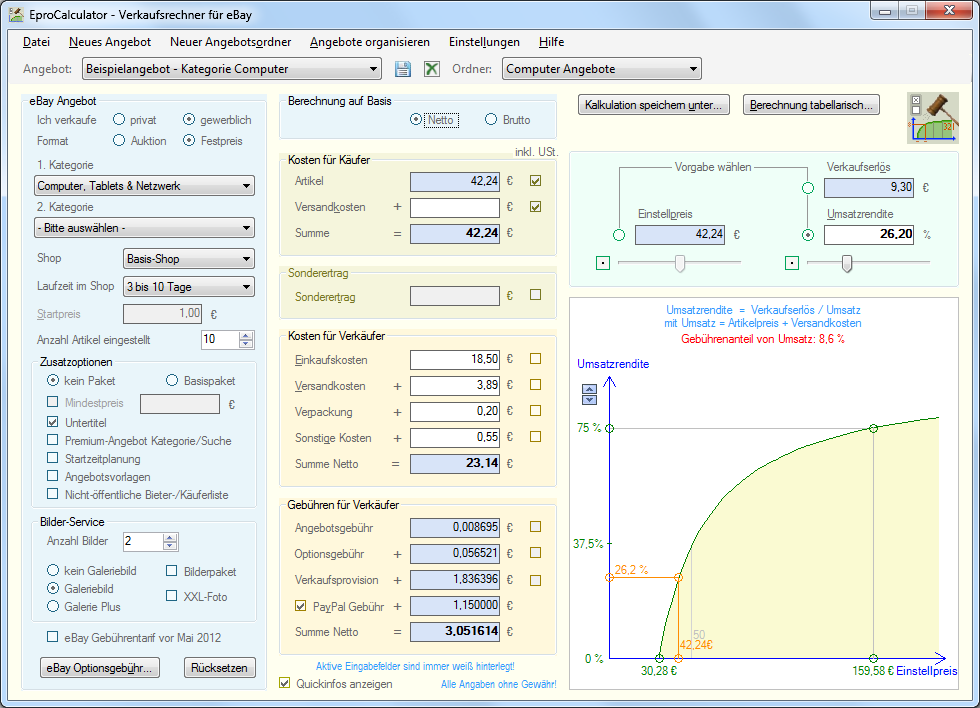
Task: Click the save (floppy disk) icon
Action: (403, 69)
